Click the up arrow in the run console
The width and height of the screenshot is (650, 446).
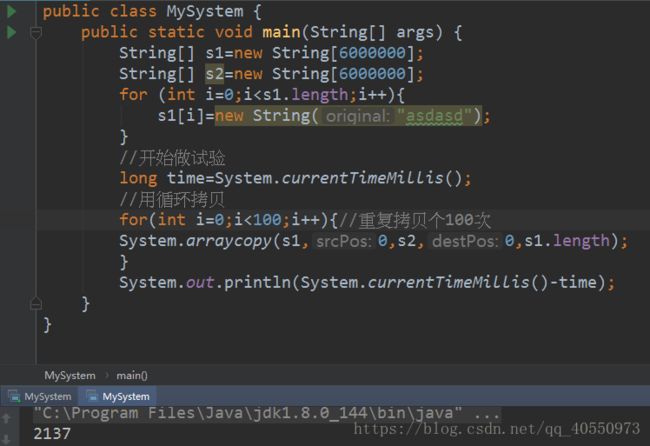click(x=7, y=418)
